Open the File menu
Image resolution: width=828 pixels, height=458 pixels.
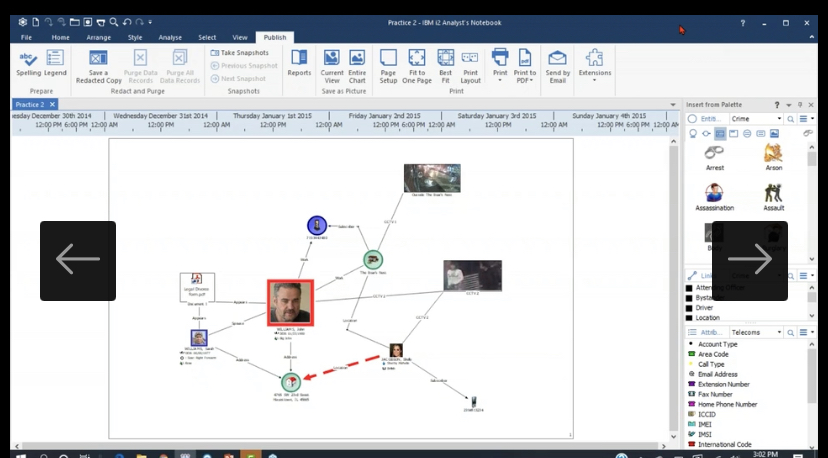pyautogui.click(x=26, y=38)
